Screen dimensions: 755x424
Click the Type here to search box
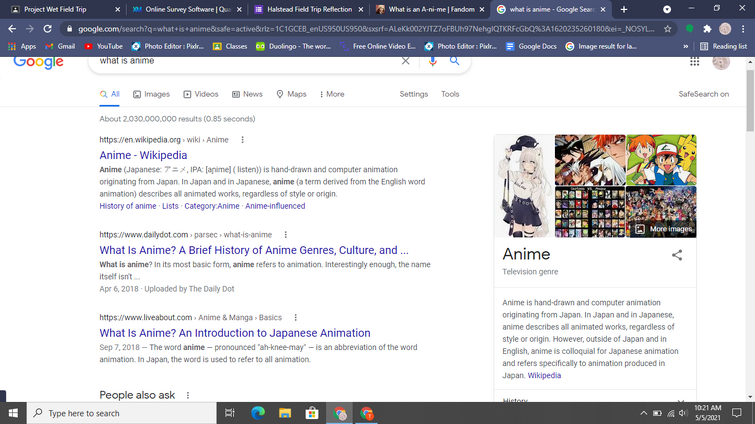click(121, 413)
